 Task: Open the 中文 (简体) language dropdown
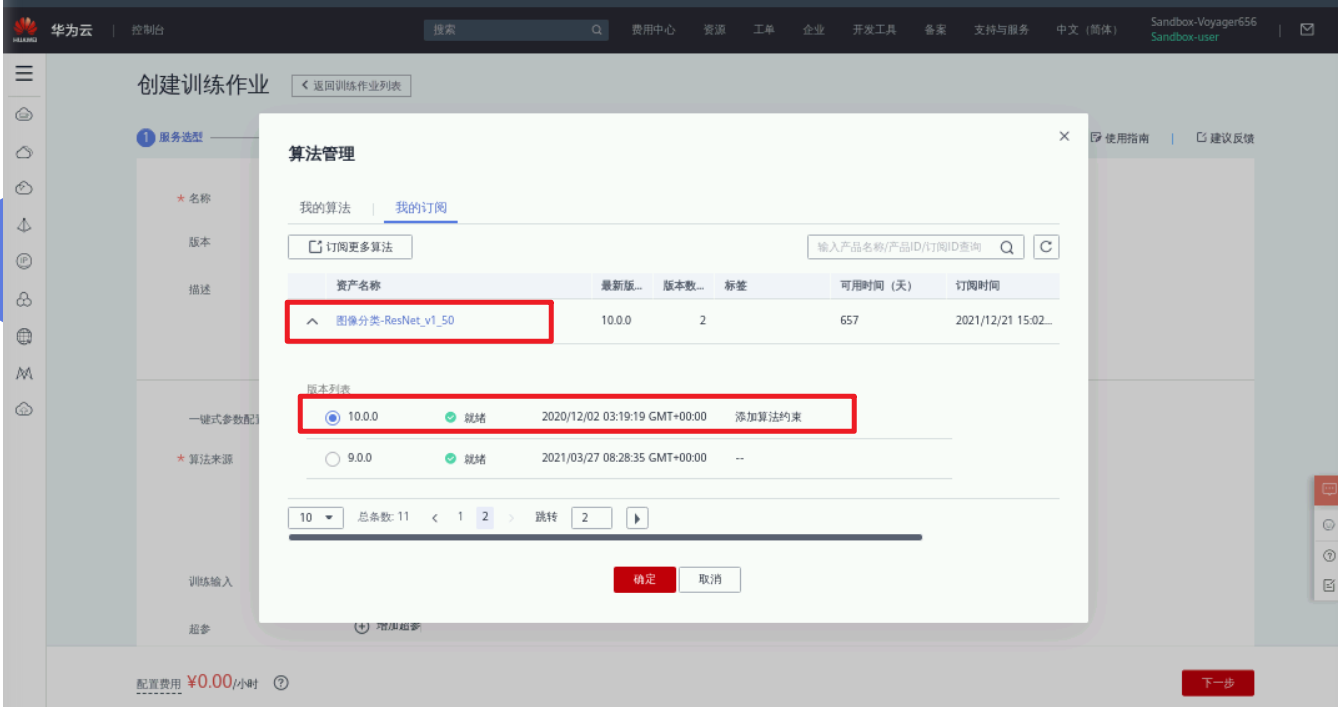(1087, 30)
